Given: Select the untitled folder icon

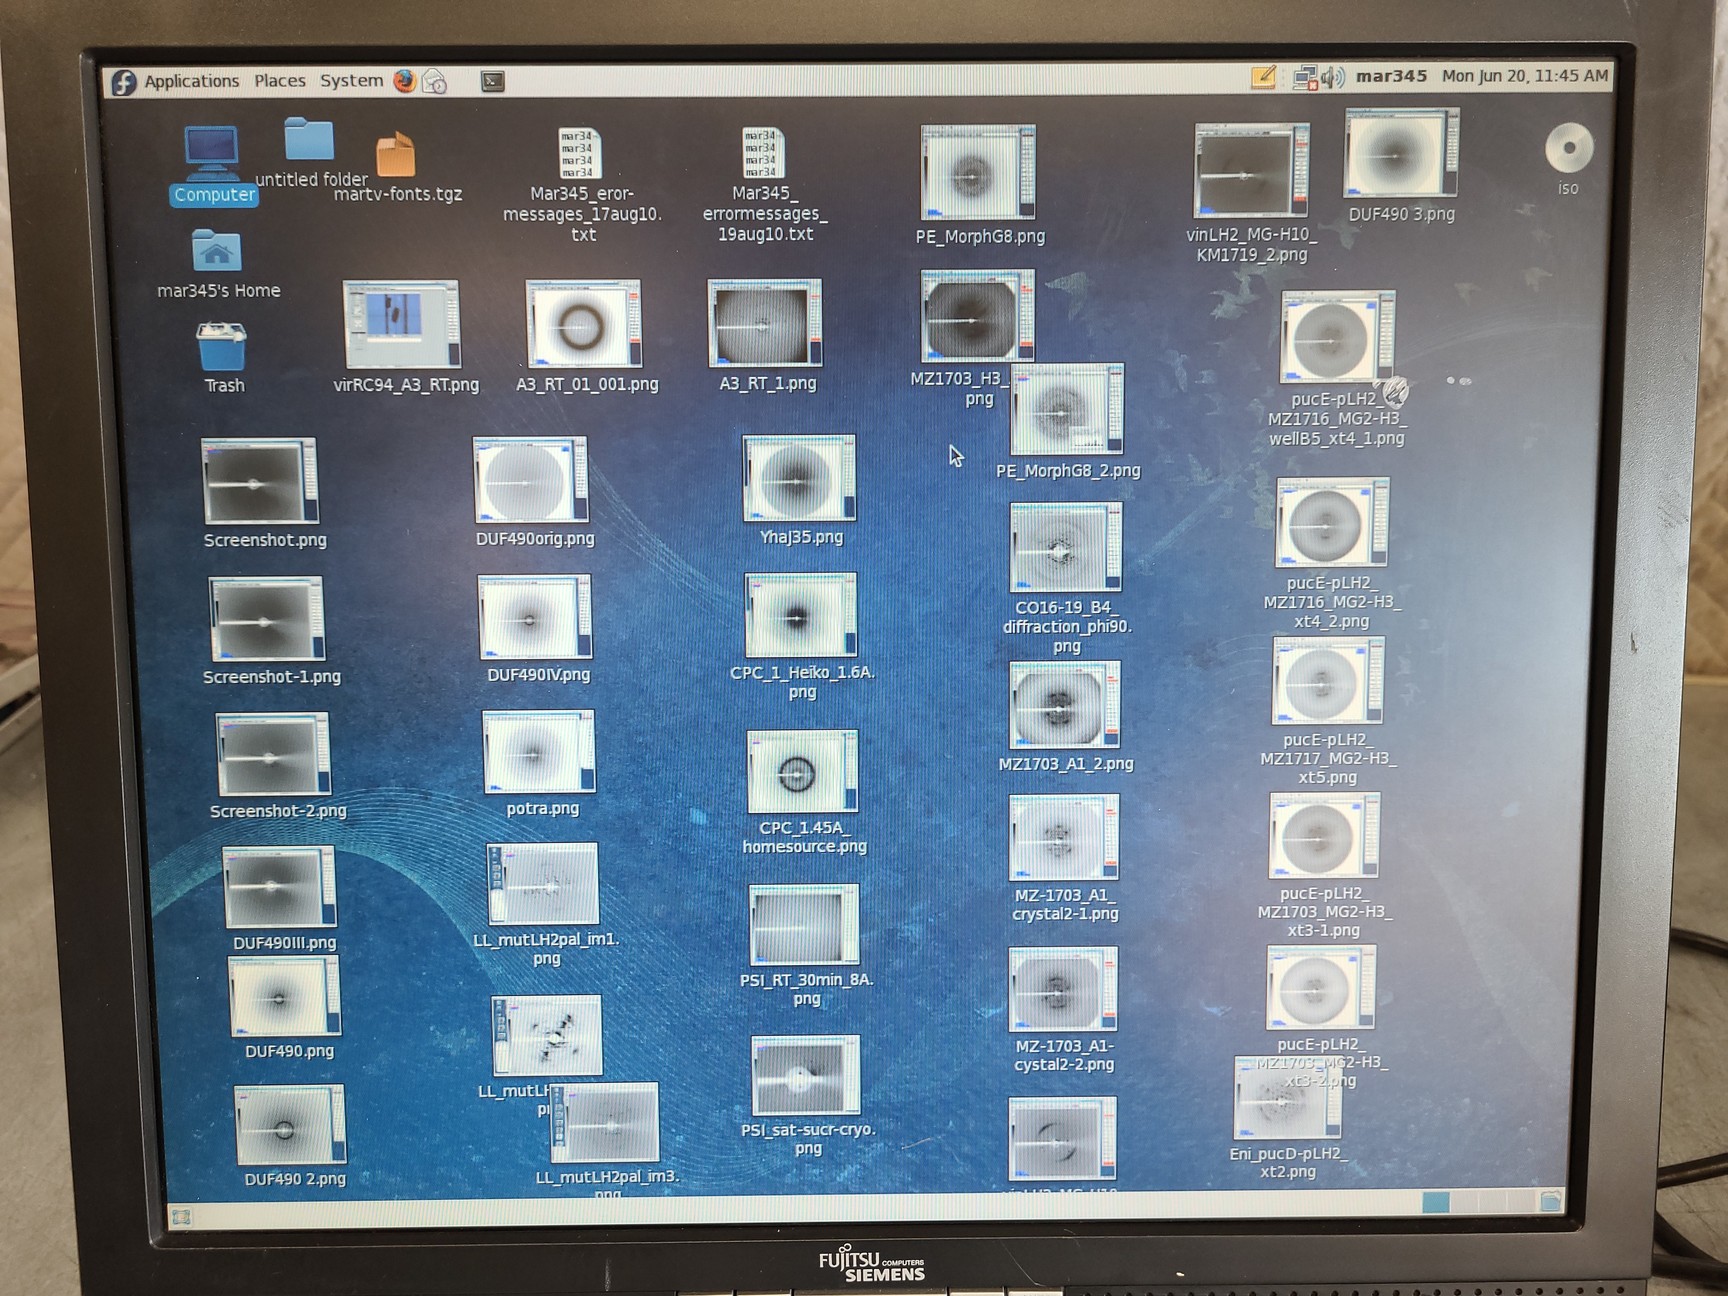Looking at the screenshot, I should [308, 141].
